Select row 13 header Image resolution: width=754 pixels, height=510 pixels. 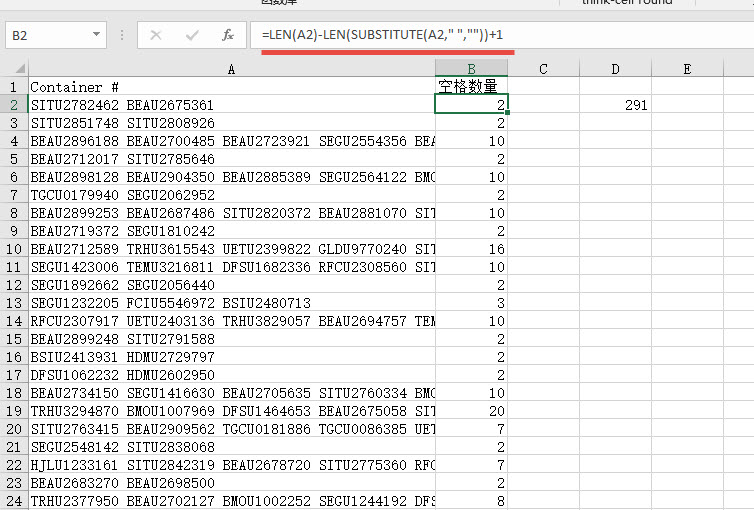pos(14,303)
